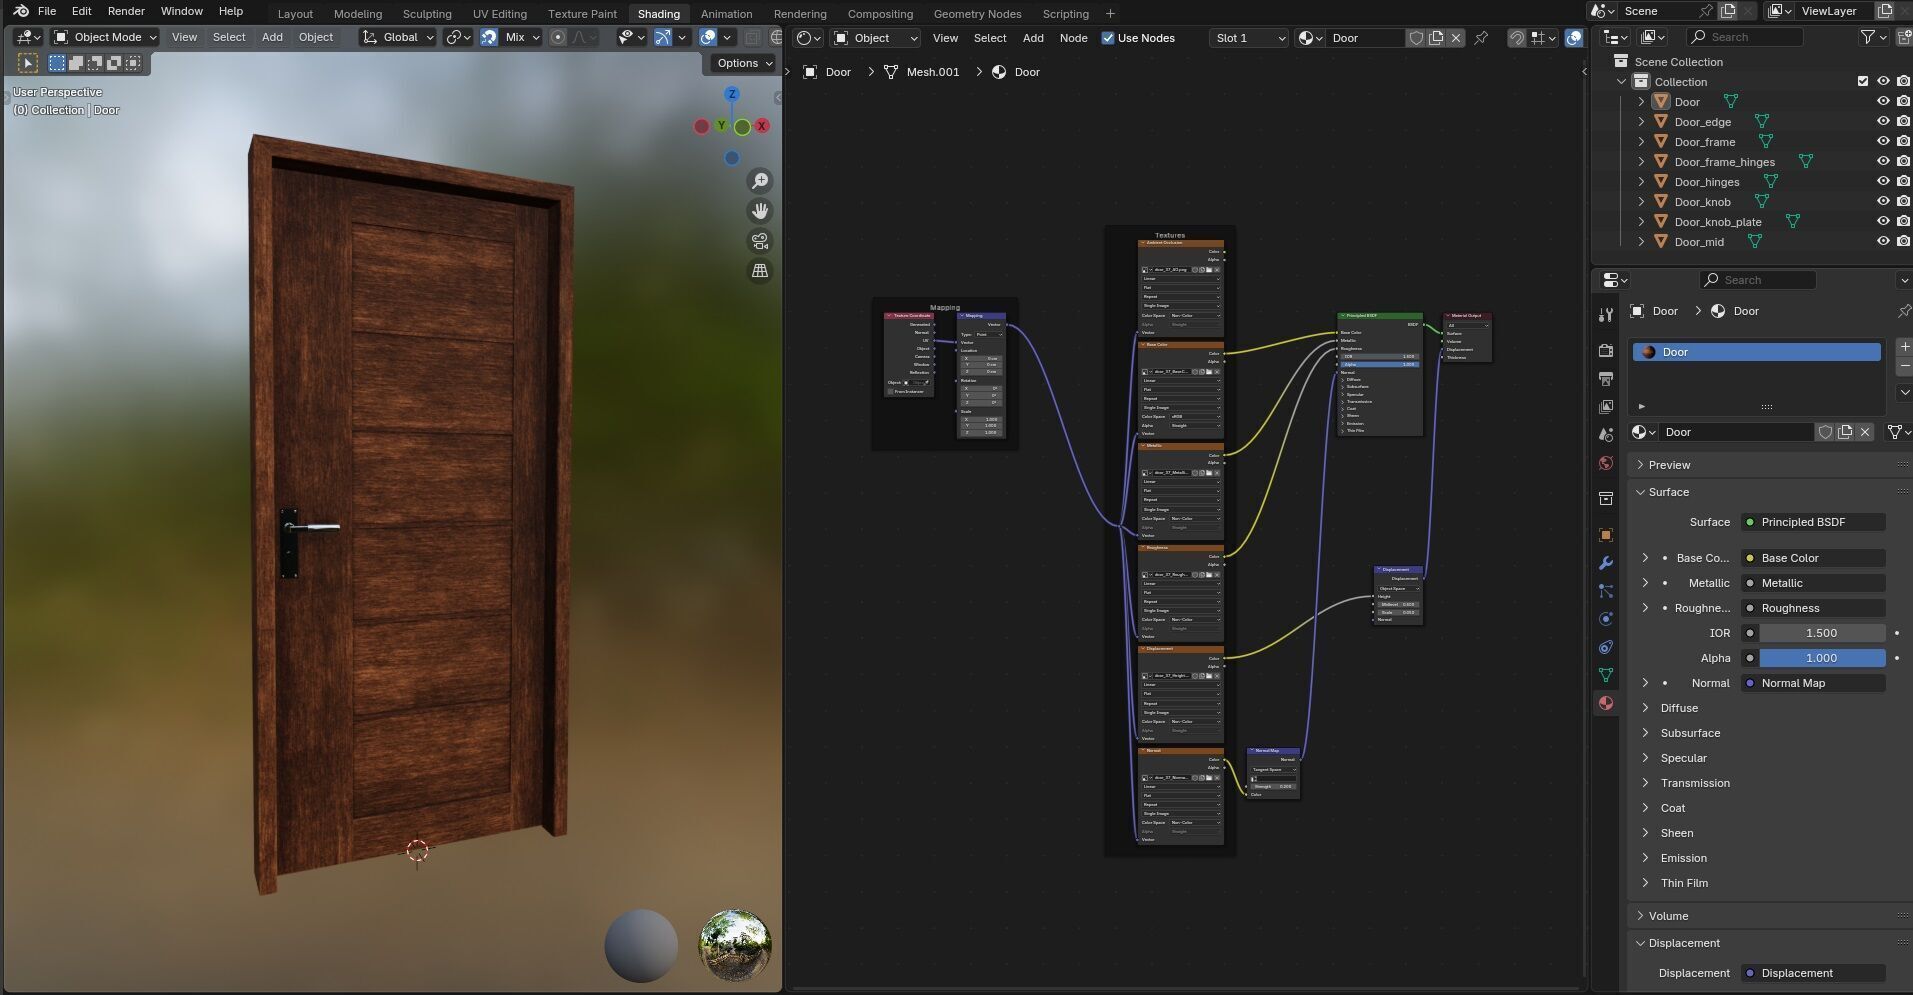Hide Door_hinges object with eye icon

(x=1883, y=182)
